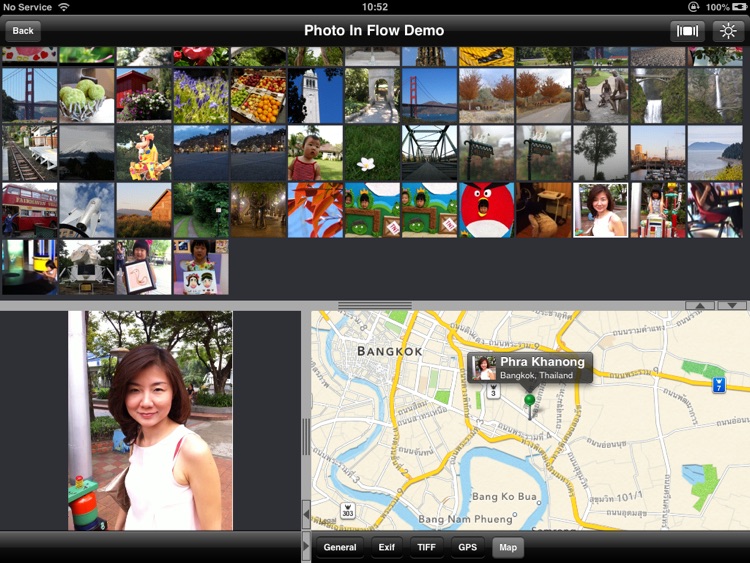Select the baby in red dress thumbnail
The width and height of the screenshot is (750, 563).
click(315, 153)
